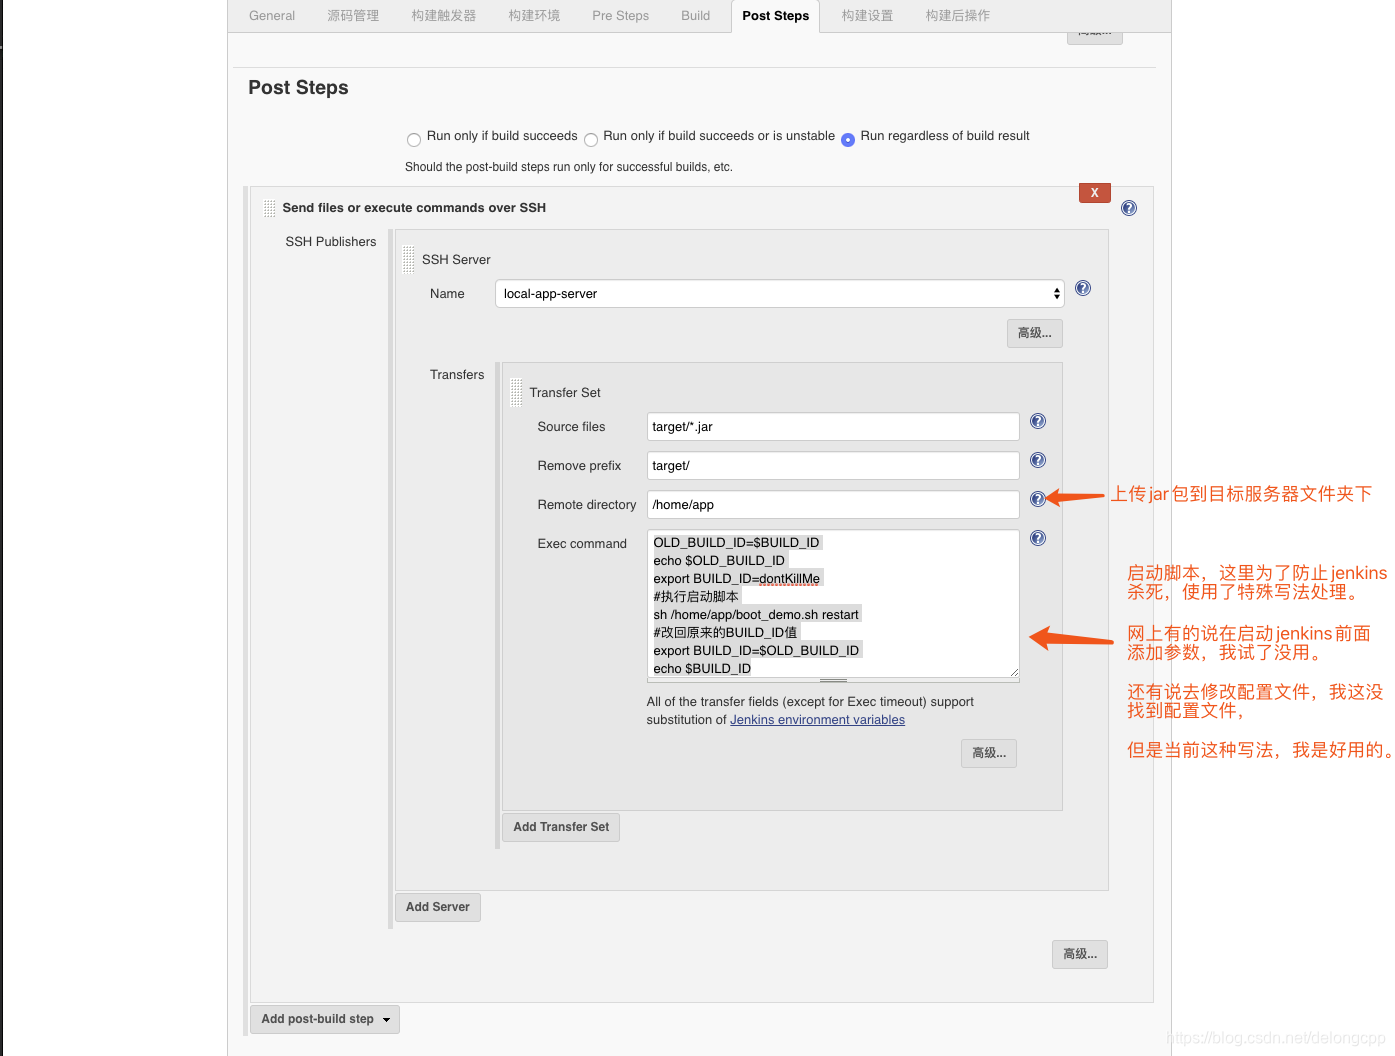Open help icon for Remove prefix field
The image size is (1395, 1056).
click(1037, 460)
